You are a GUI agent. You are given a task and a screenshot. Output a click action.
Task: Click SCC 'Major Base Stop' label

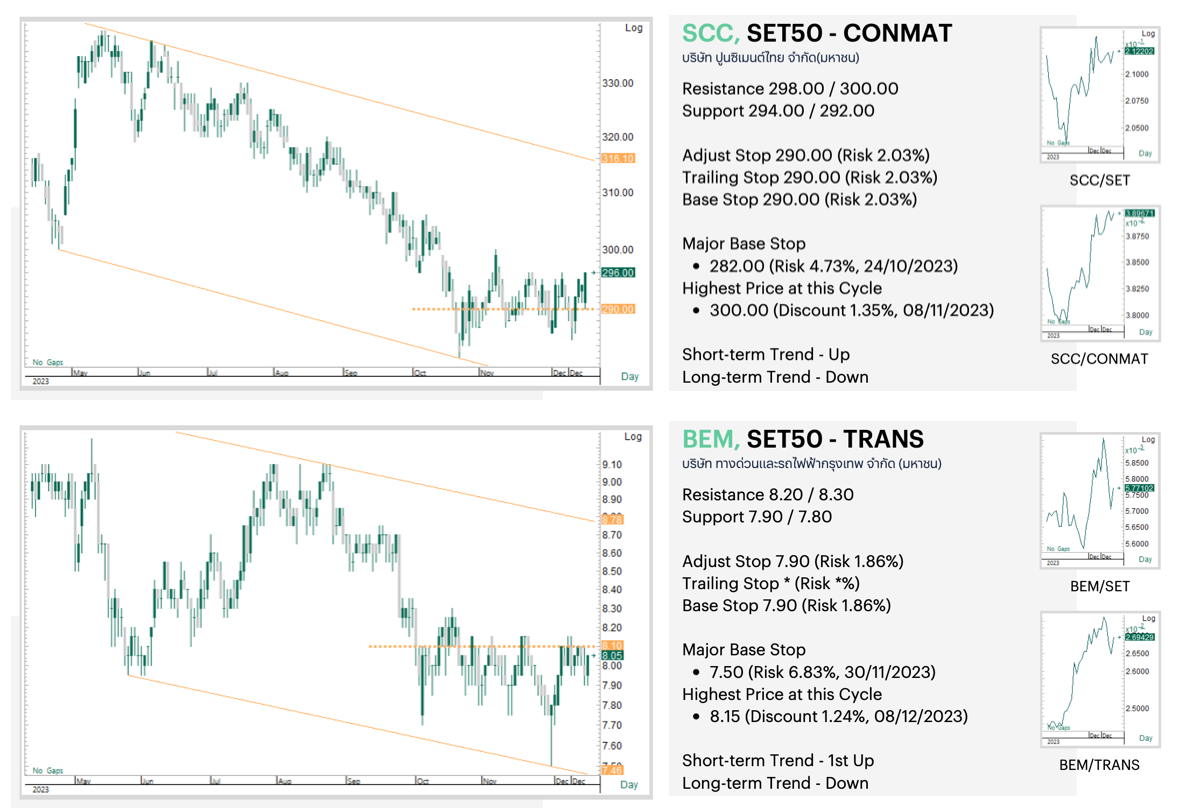pyautogui.click(x=744, y=244)
